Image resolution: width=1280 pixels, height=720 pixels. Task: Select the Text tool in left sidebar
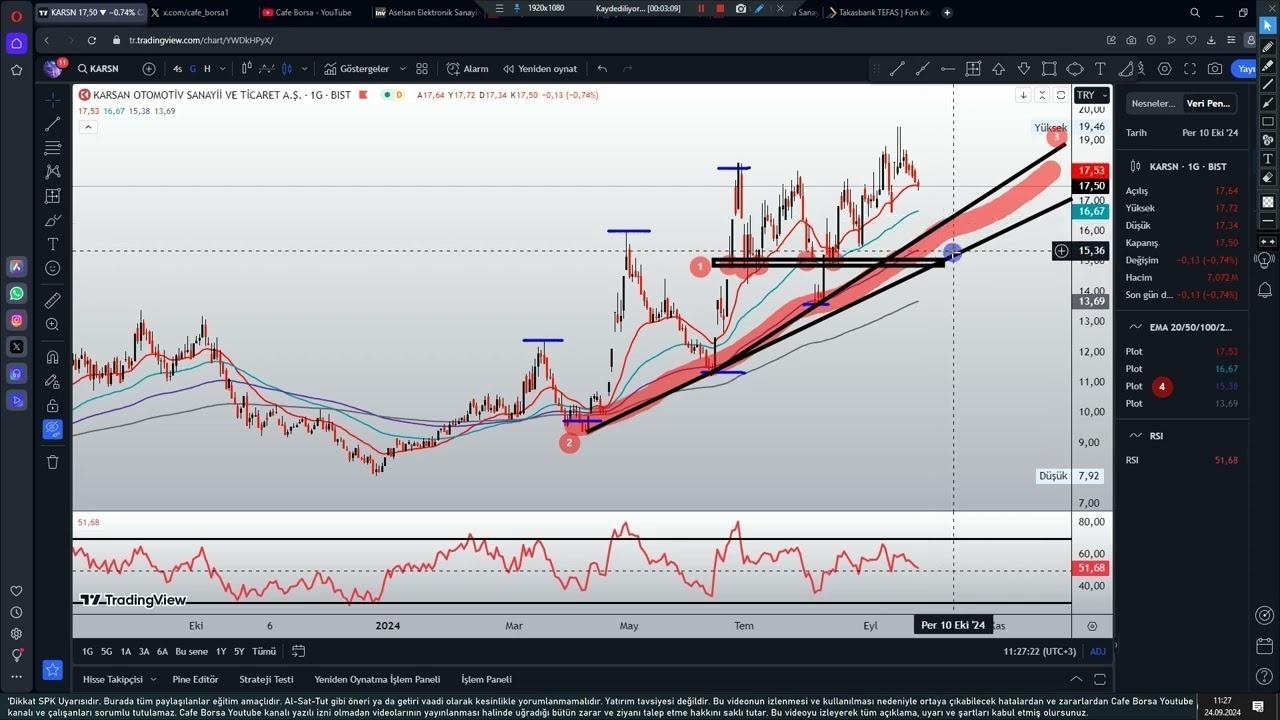(x=52, y=244)
